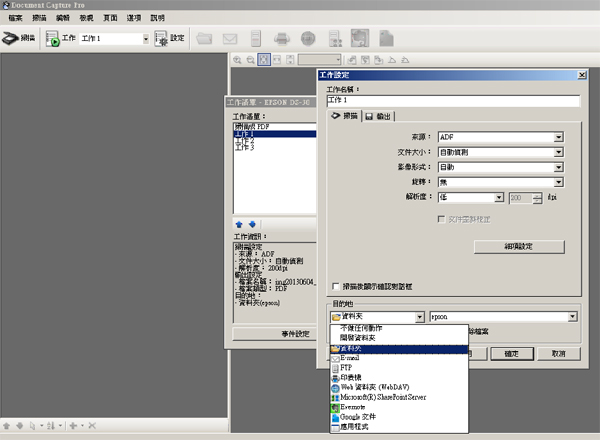Click the resolution dpi spinner arrows

pos(537,198)
